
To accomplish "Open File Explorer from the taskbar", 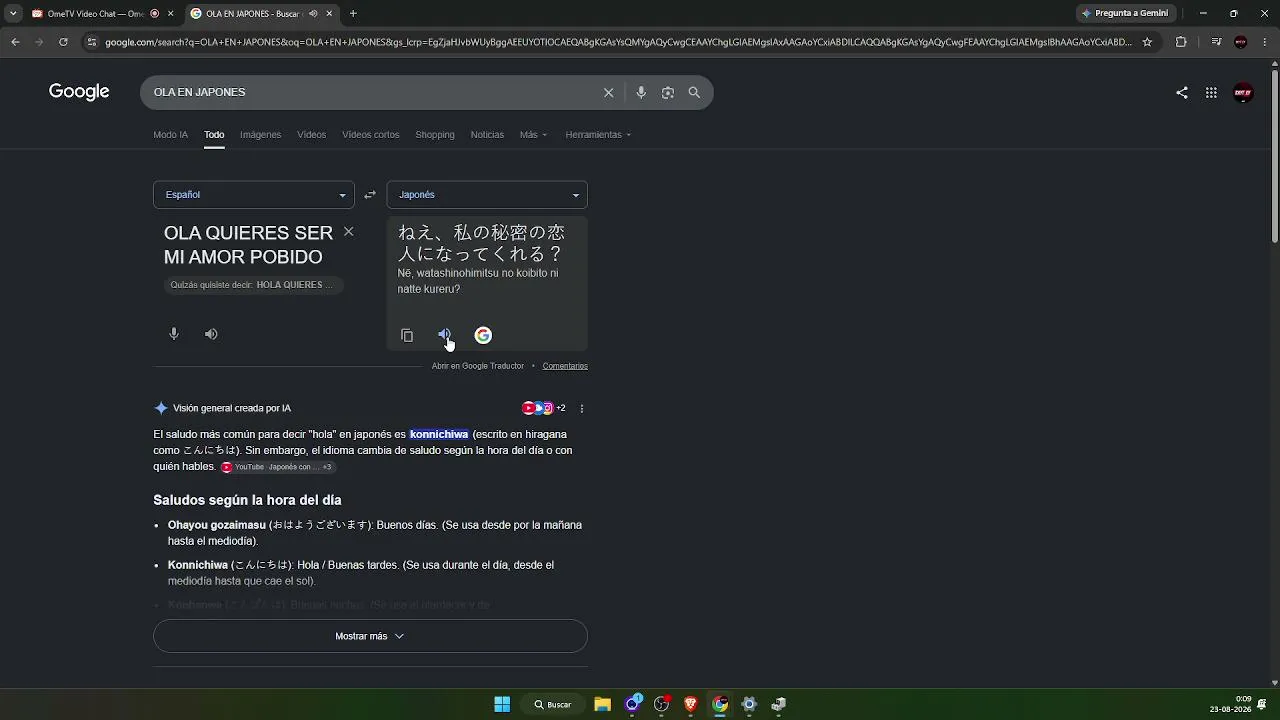I will coord(602,704).
